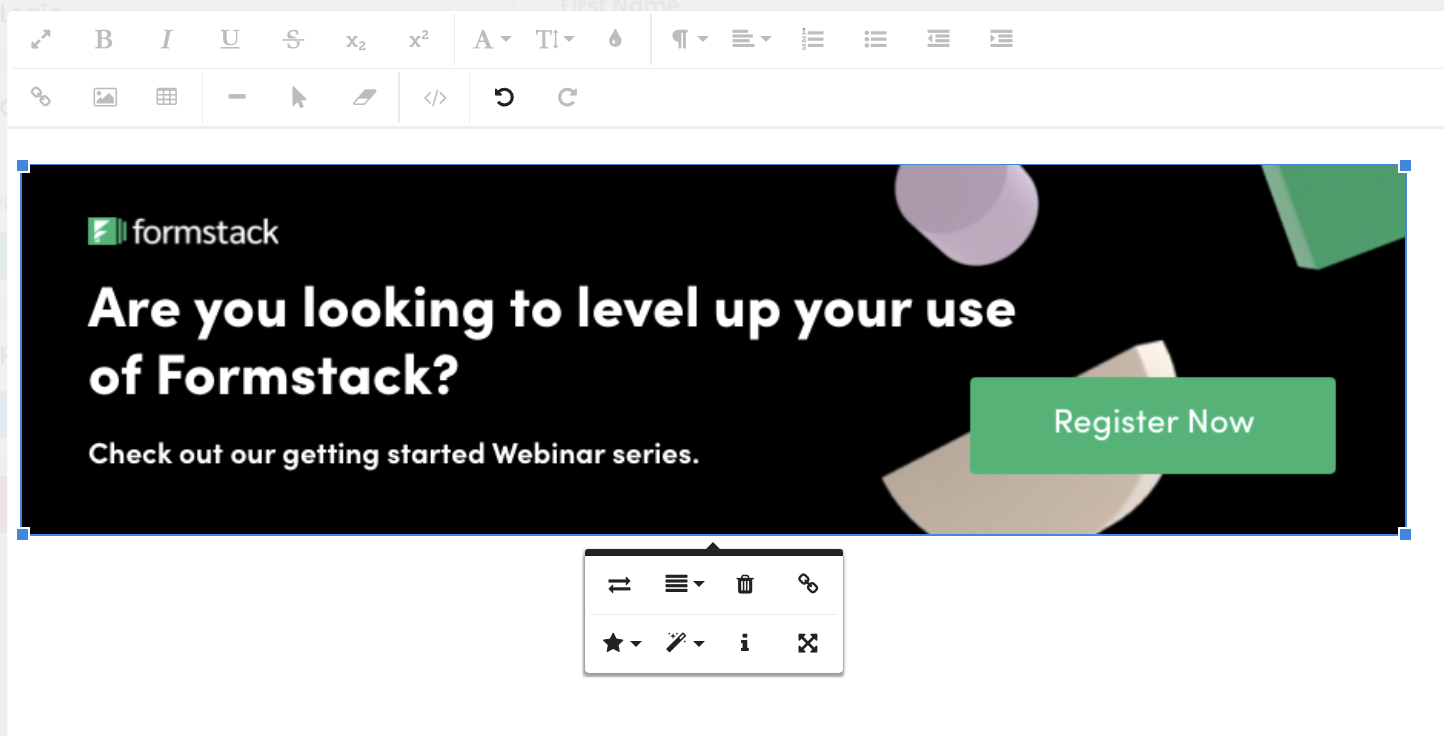The height and width of the screenshot is (736, 1444).
Task: Switch to HTML code view
Action: pos(433,96)
